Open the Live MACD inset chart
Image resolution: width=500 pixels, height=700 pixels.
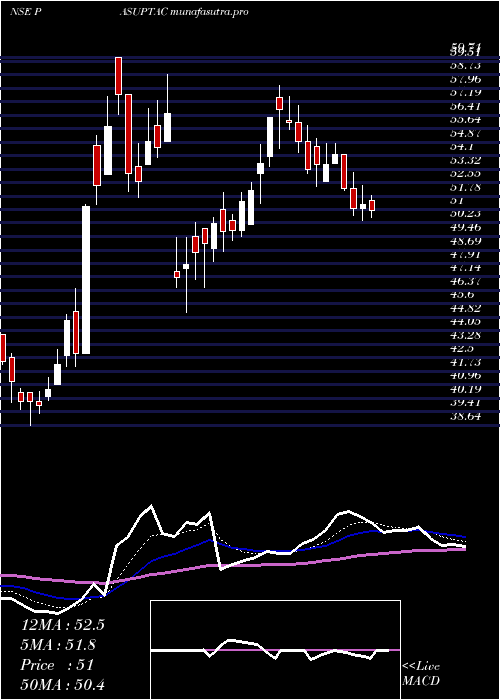[x=275, y=650]
